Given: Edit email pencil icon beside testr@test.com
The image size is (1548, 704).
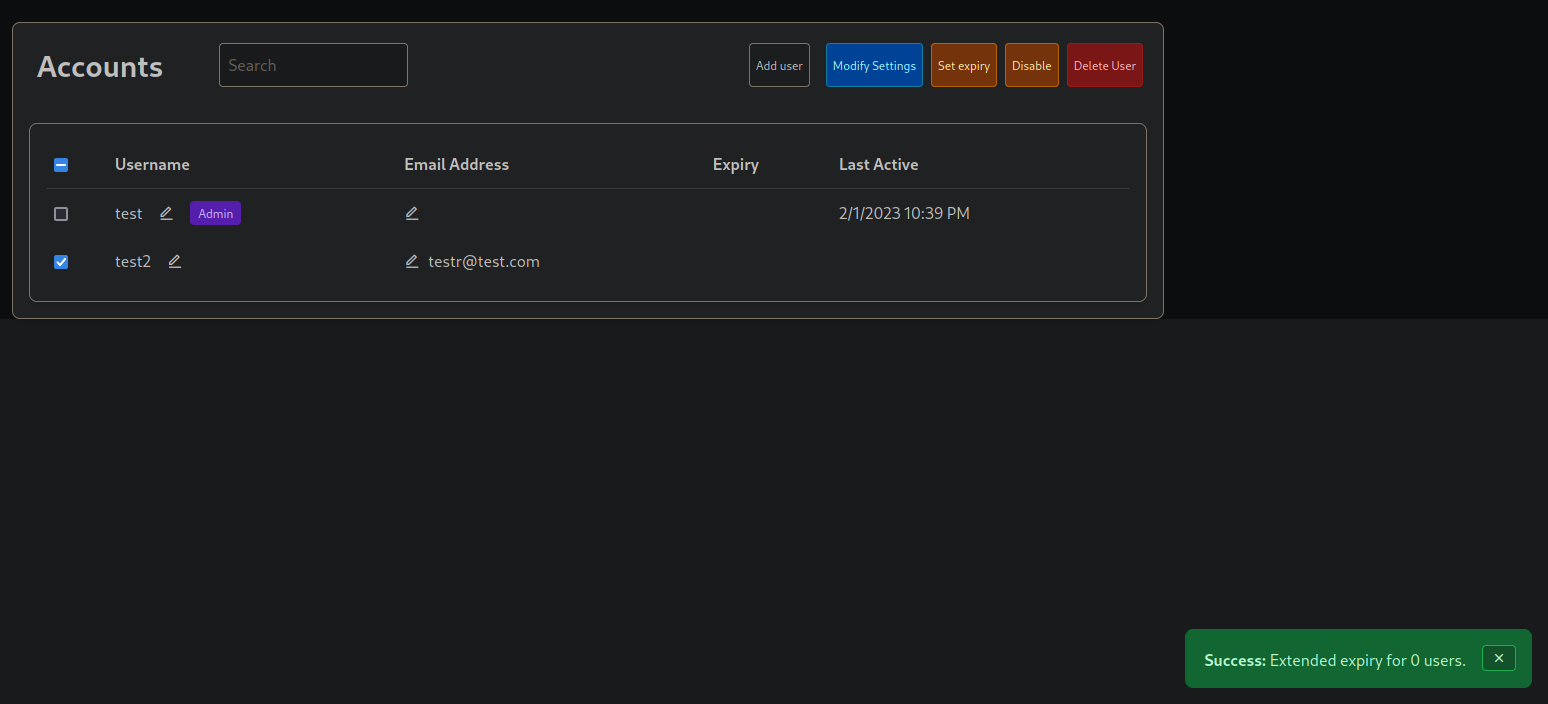Looking at the screenshot, I should (x=412, y=261).
